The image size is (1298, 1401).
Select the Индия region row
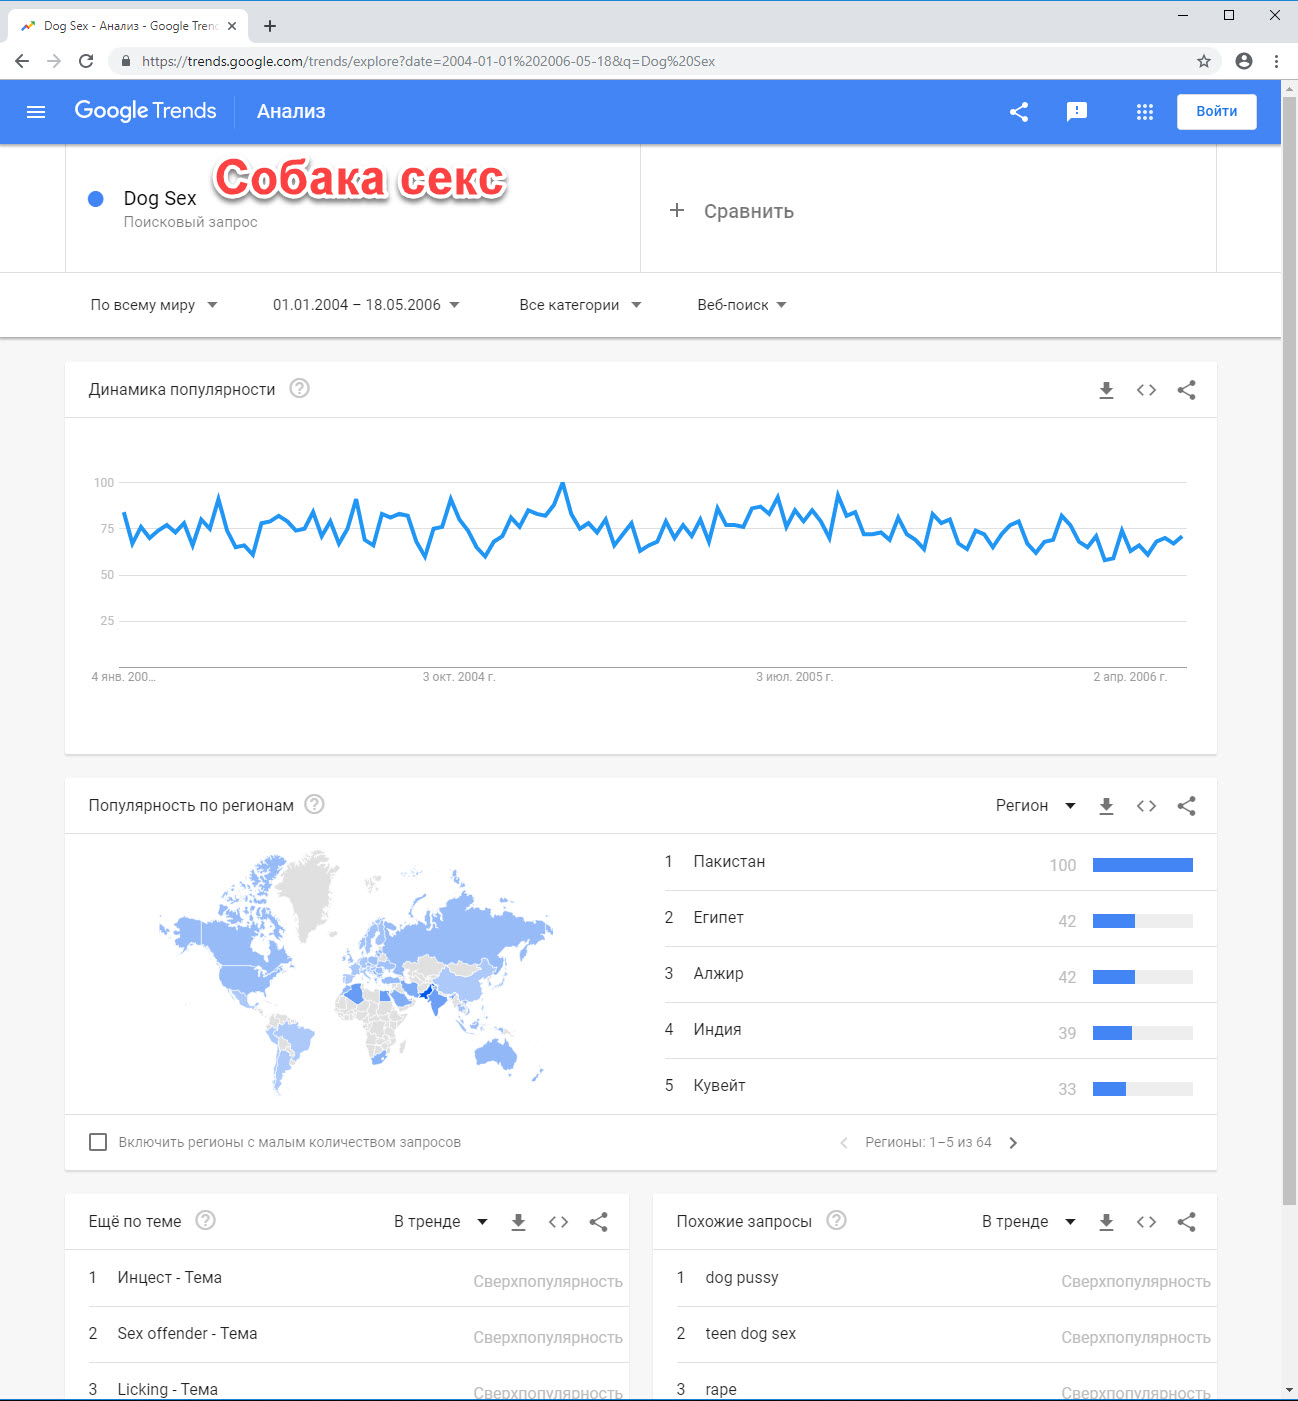(x=941, y=1030)
